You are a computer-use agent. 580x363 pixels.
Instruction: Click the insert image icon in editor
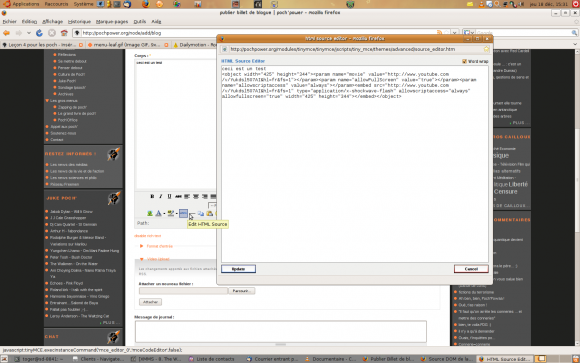pos(150,214)
